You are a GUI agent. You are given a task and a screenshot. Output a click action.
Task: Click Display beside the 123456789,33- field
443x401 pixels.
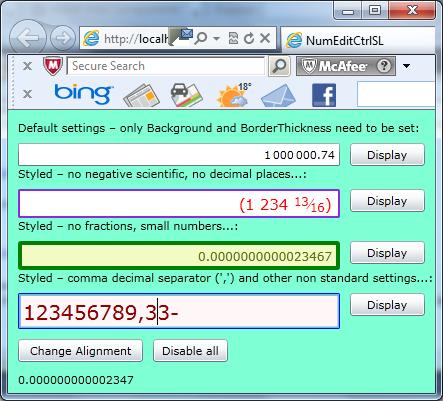pos(387,305)
